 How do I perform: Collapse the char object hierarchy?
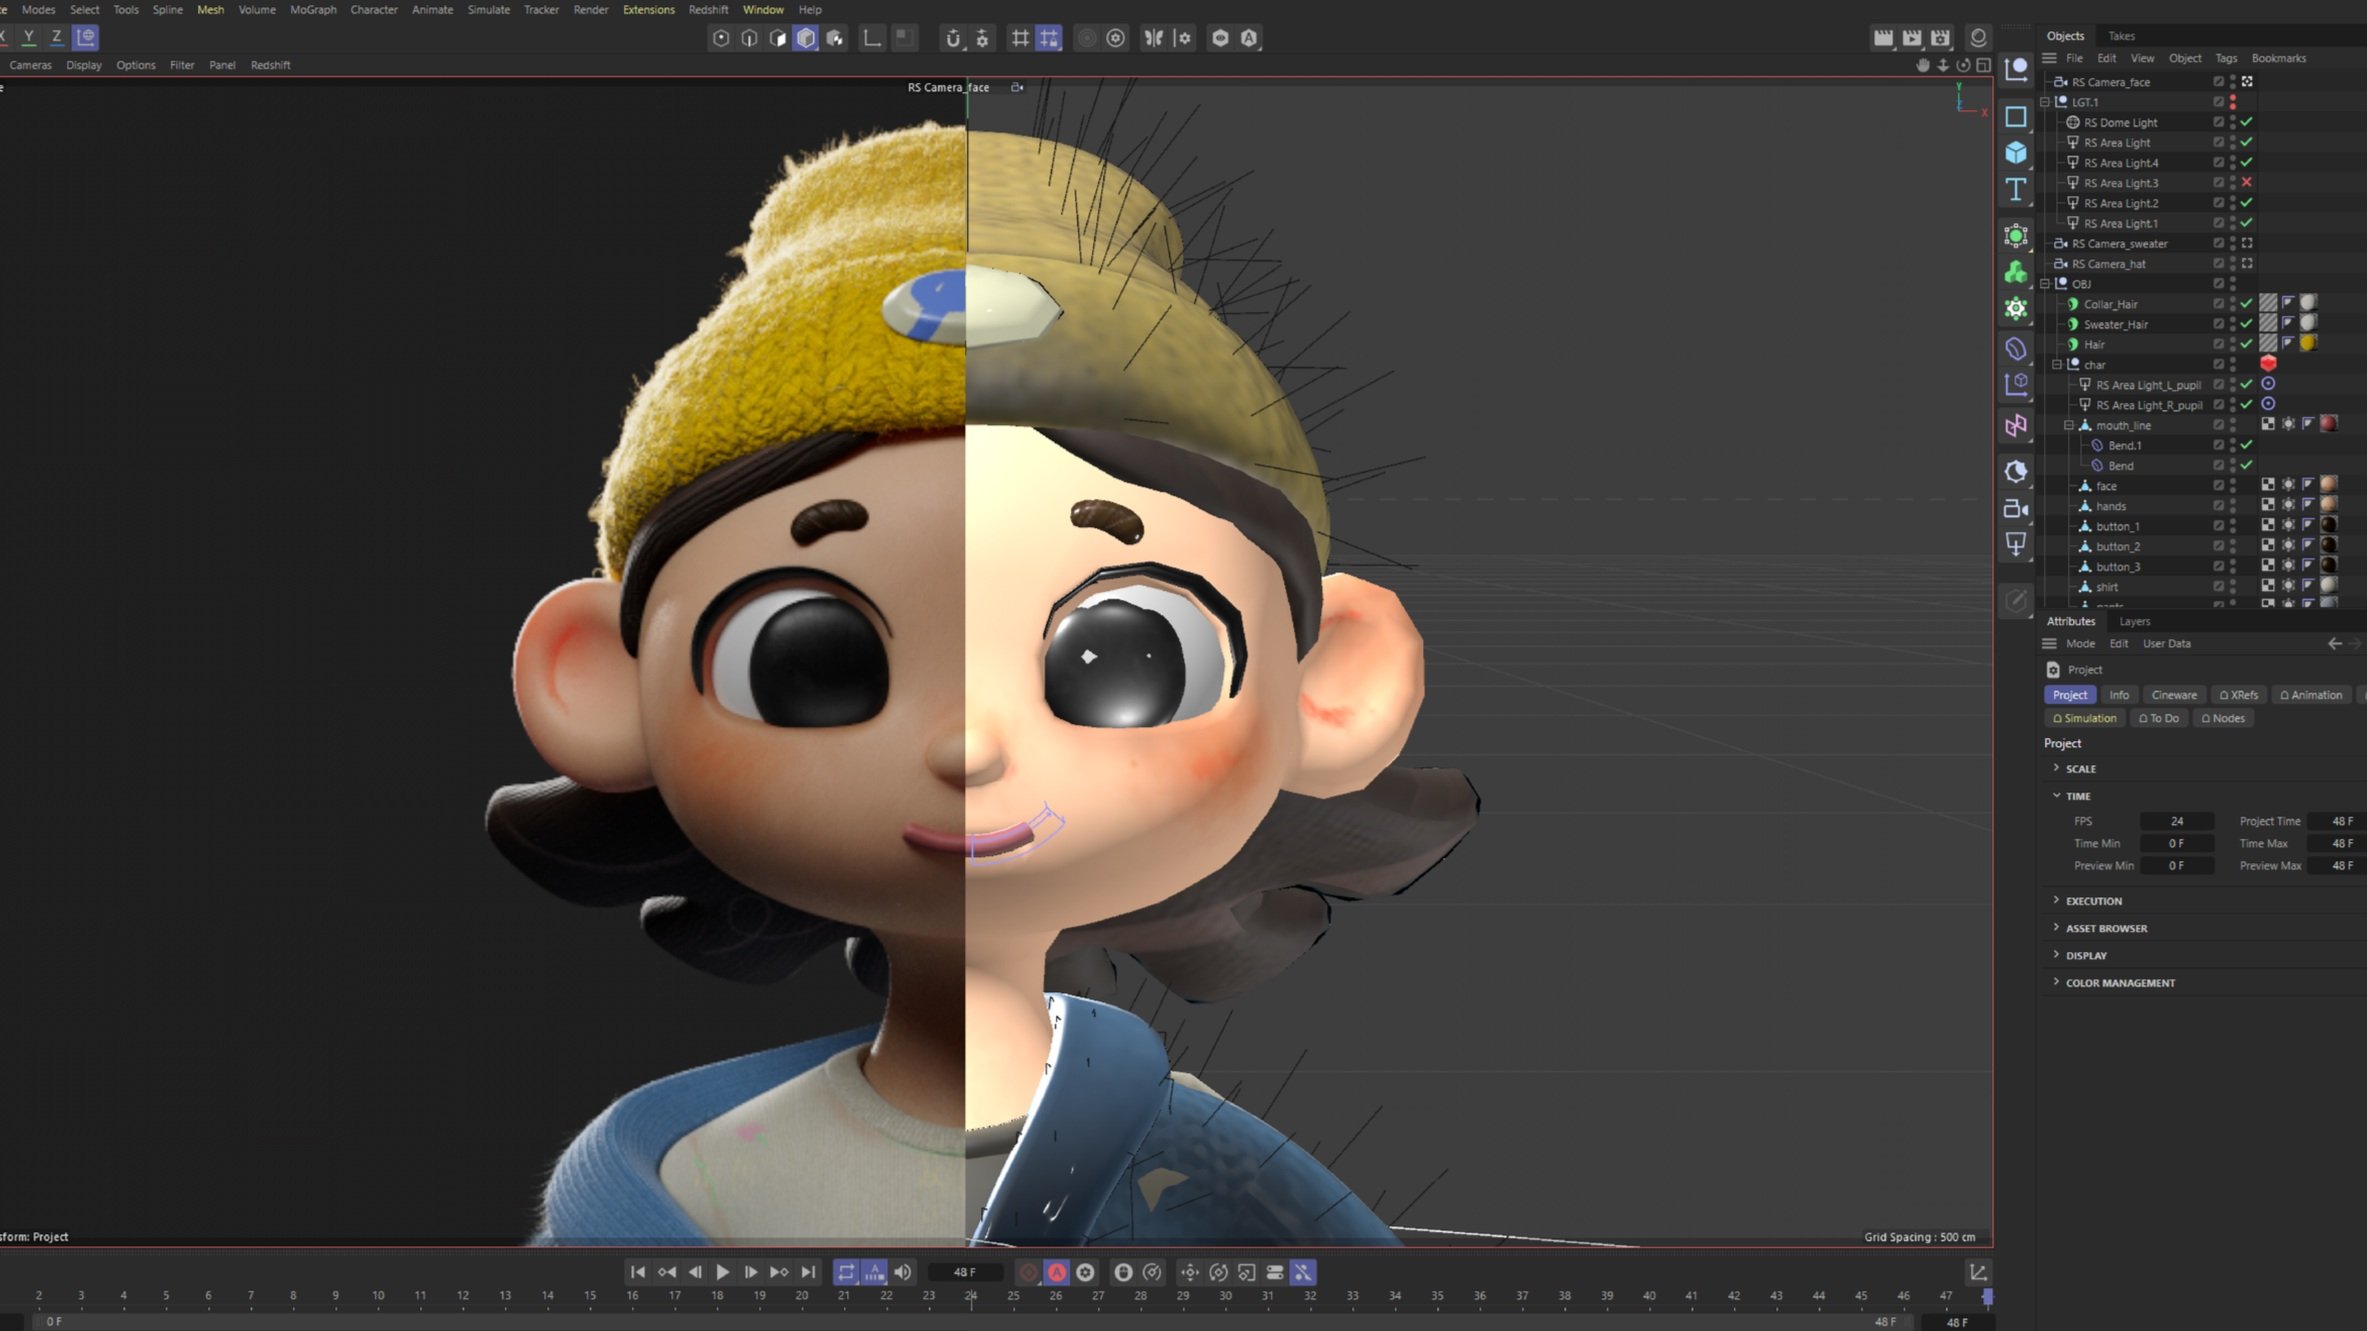pyautogui.click(x=2057, y=365)
